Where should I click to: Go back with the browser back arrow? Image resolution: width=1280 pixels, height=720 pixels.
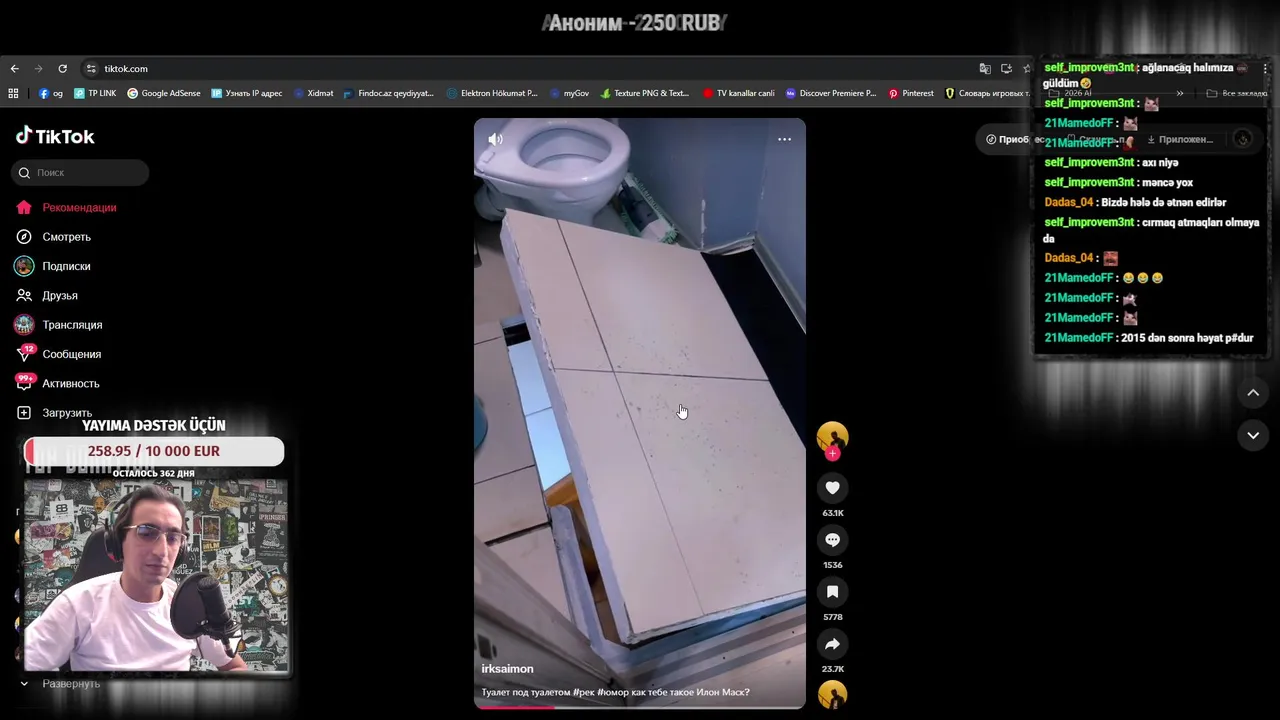14,69
